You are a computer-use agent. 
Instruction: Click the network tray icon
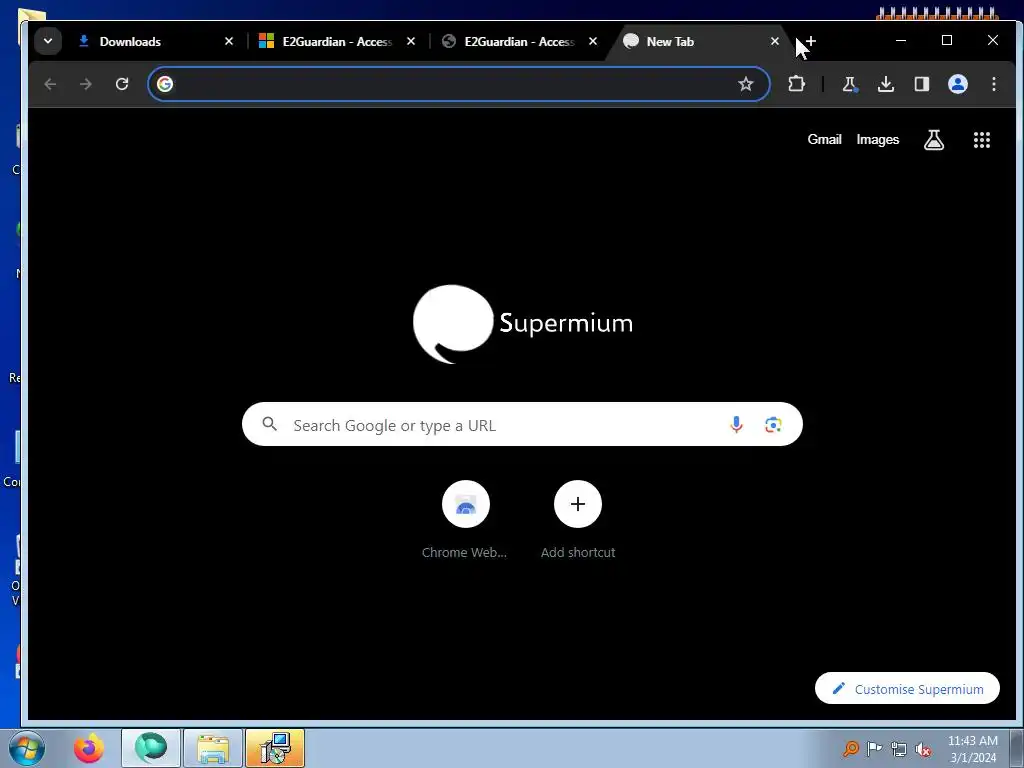899,749
